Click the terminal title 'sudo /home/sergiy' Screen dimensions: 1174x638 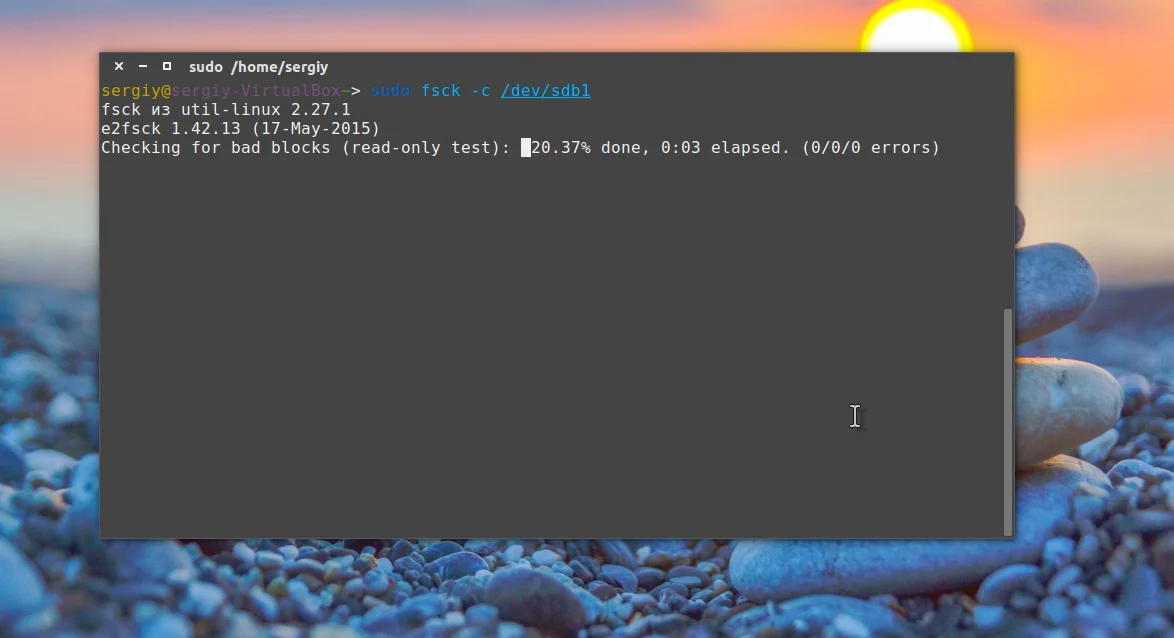[x=258, y=67]
